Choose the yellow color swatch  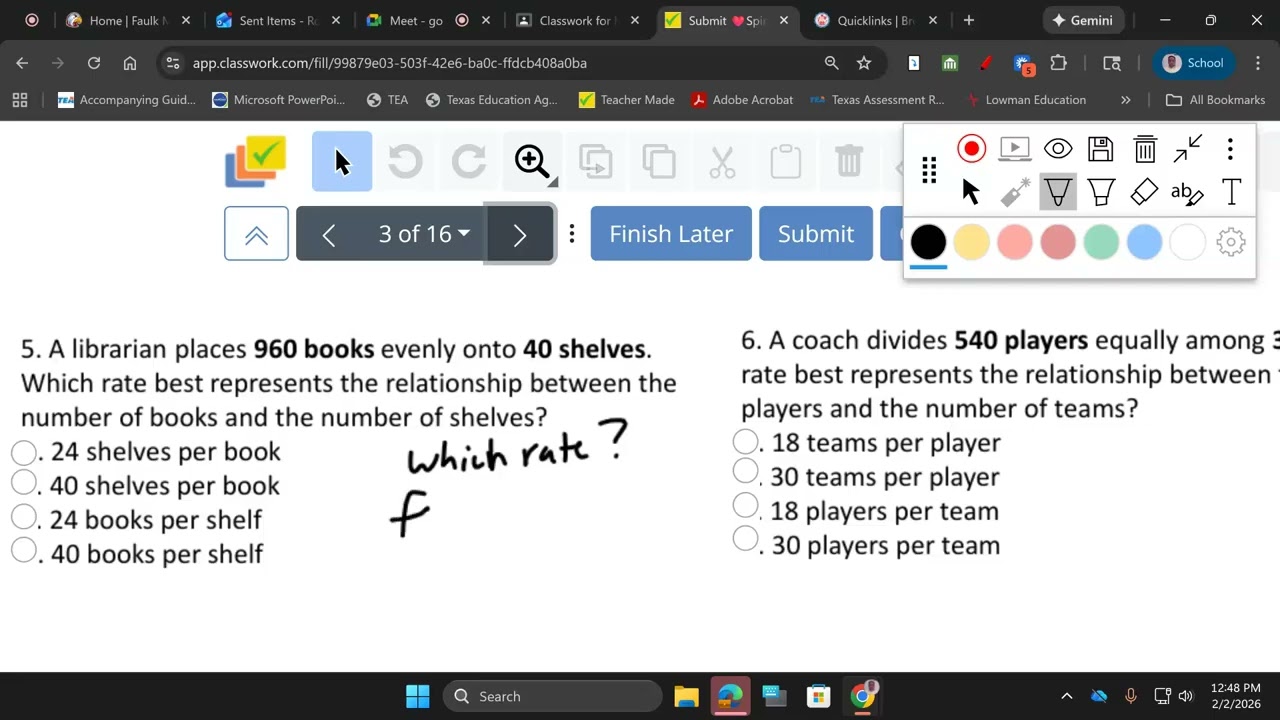[971, 242]
